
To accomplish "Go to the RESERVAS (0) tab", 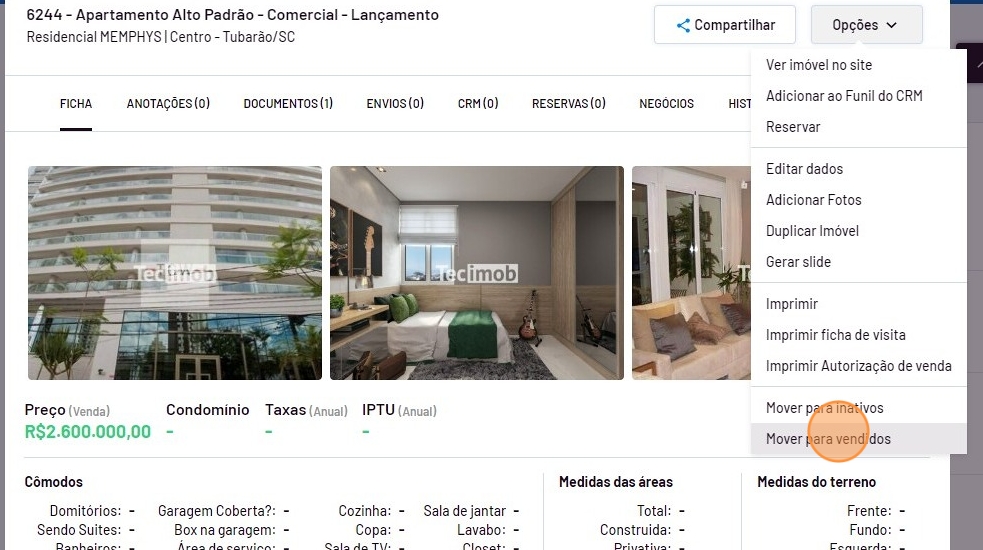I will [x=569, y=103].
